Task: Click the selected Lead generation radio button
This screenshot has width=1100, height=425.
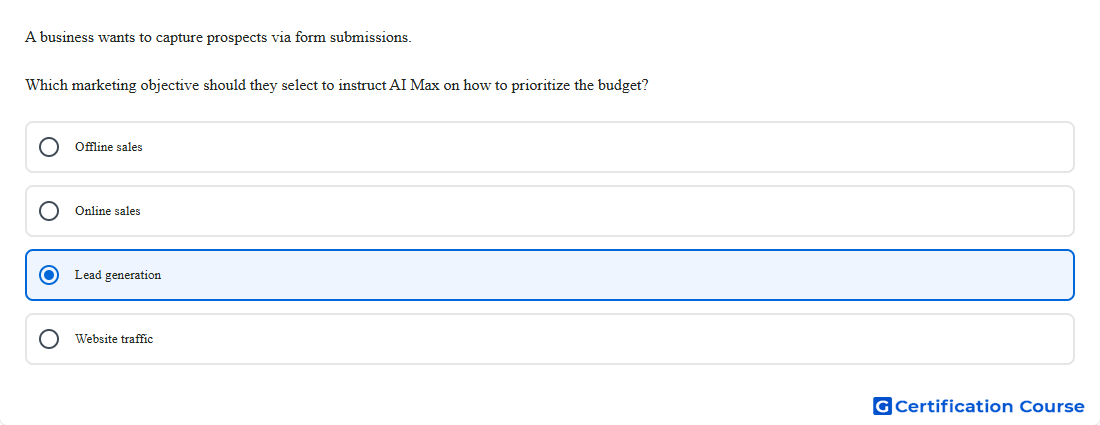Action: [49, 275]
